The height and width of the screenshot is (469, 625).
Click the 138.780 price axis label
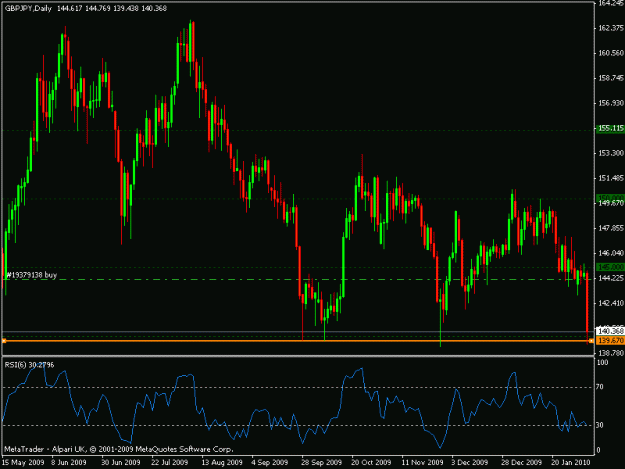[611, 353]
